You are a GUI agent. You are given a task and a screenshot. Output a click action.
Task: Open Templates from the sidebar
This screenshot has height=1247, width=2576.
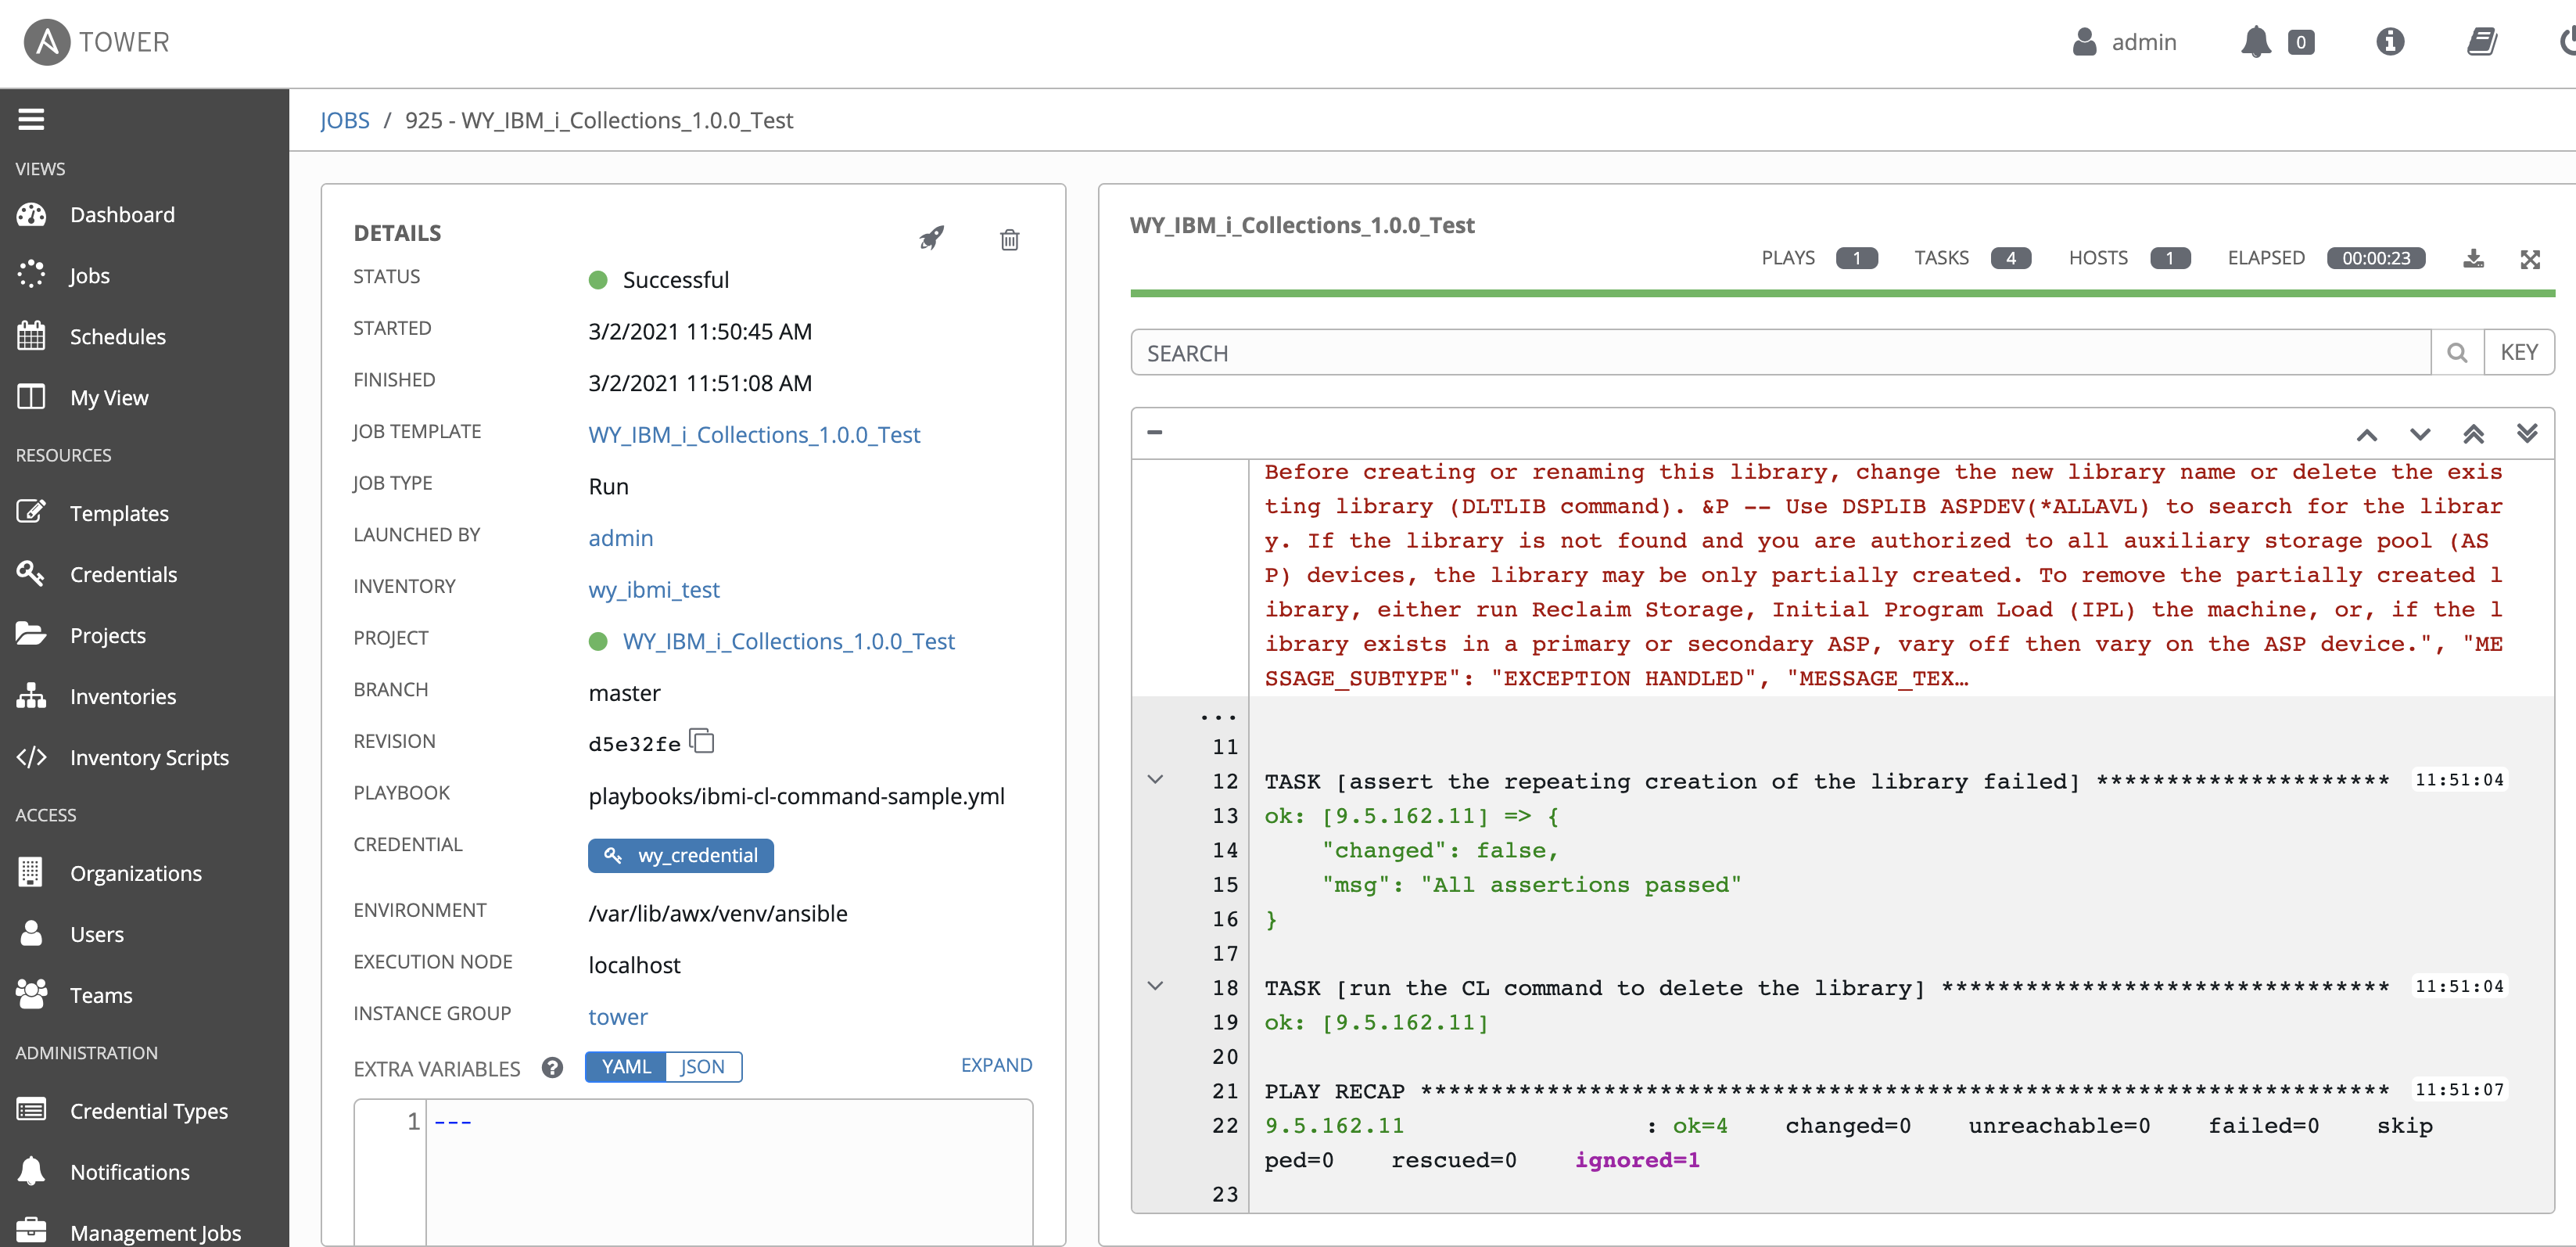[x=119, y=513]
